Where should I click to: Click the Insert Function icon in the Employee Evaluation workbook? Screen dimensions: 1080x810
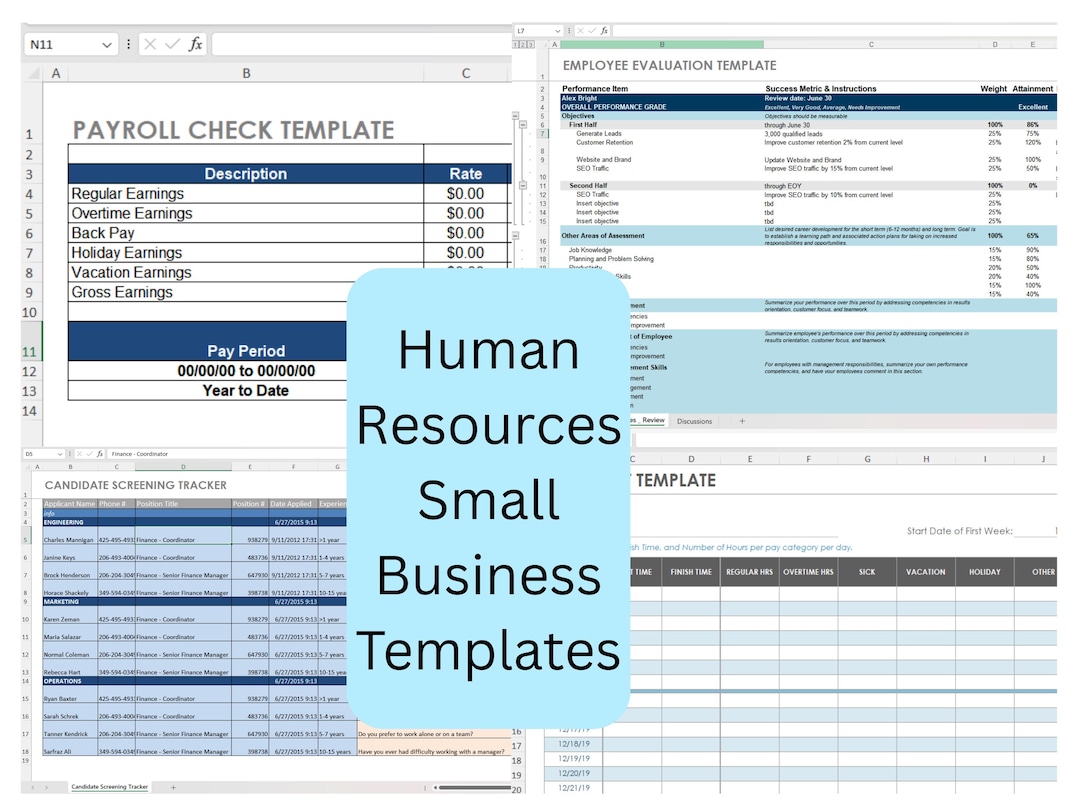[604, 30]
